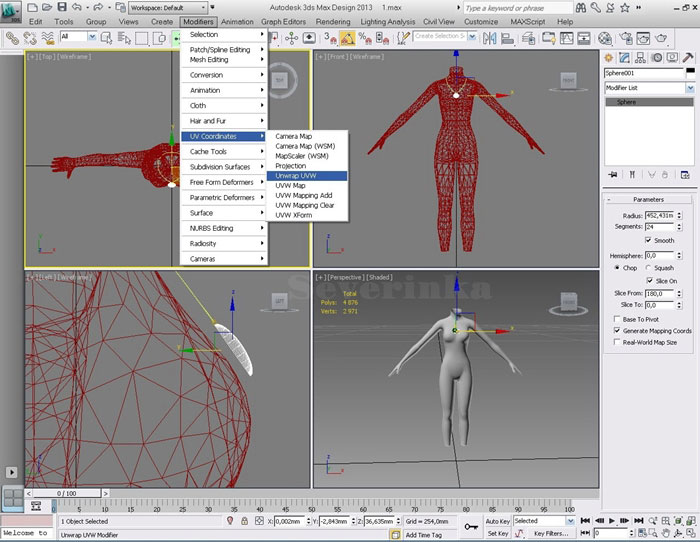Click the Select Object tool icon
Viewport: 700px width, 542px height.
[x=106, y=38]
